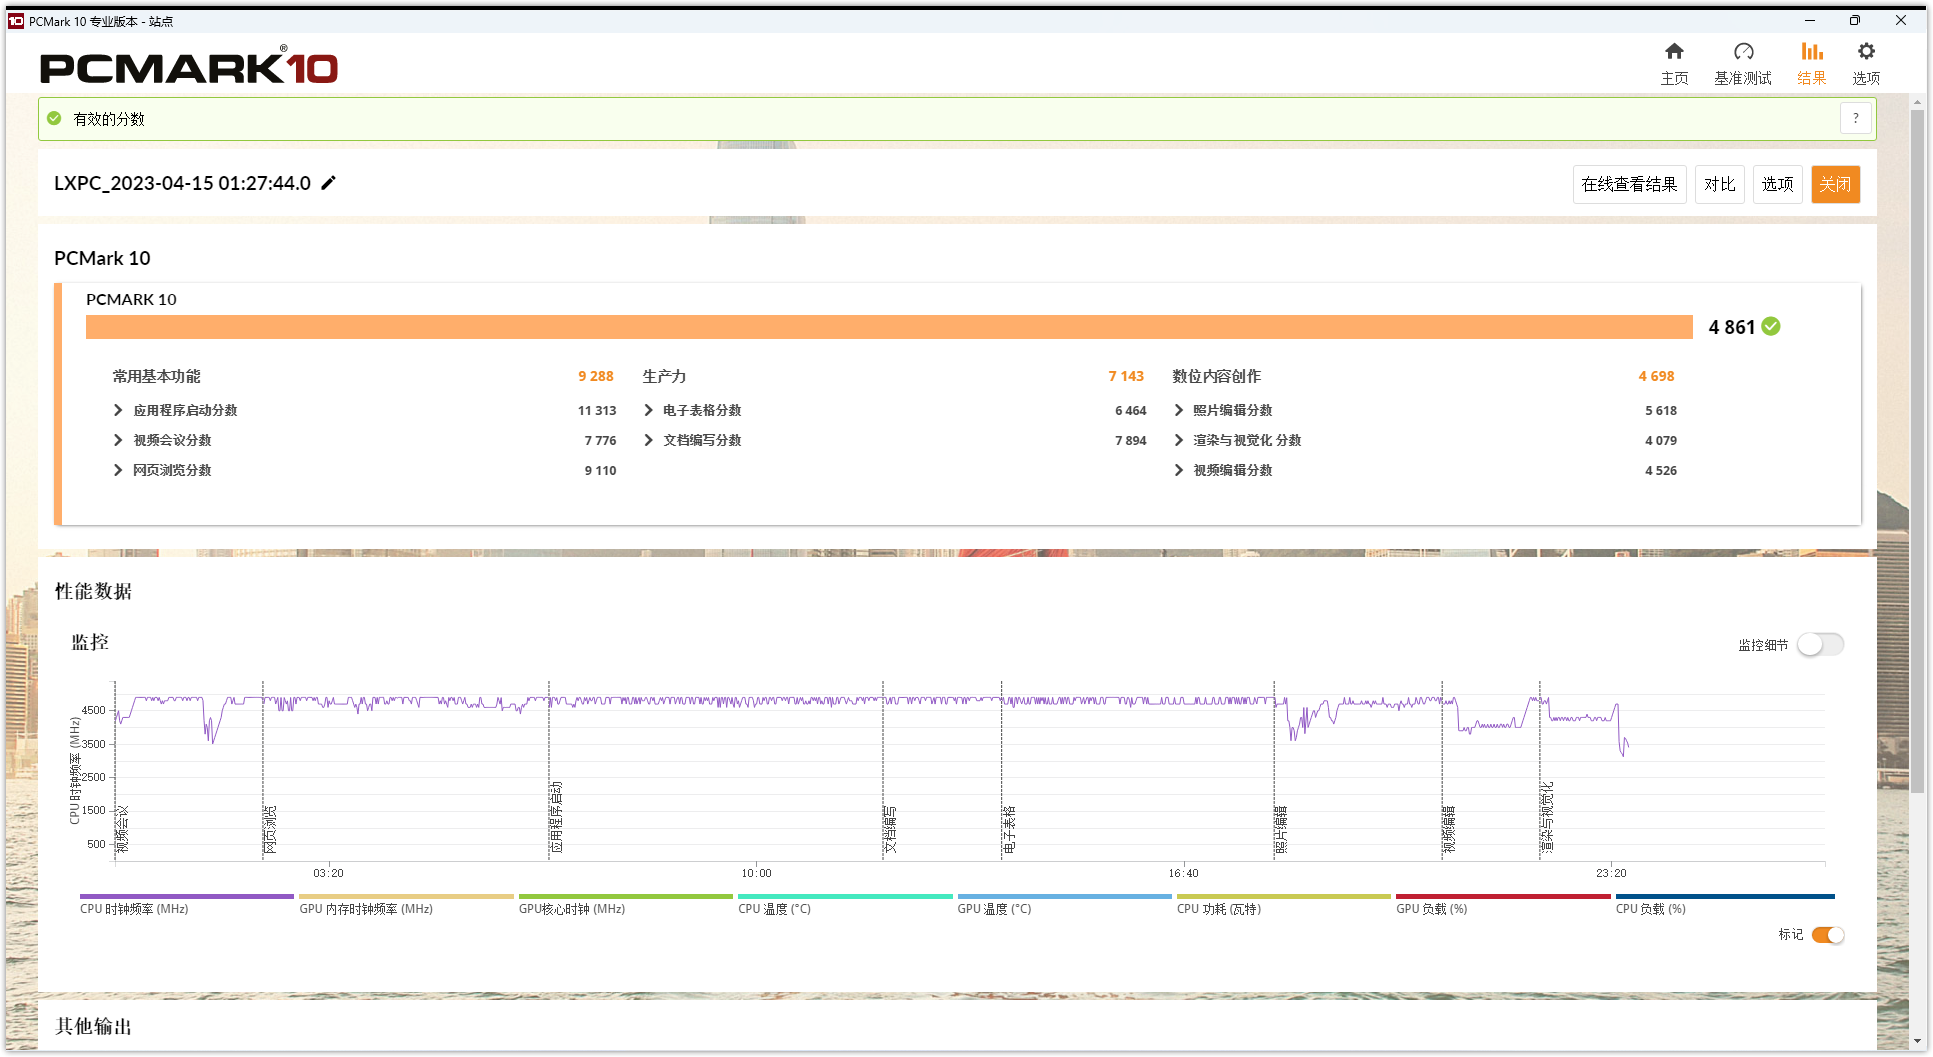
Task: Click the 视频编辑 marker on chart
Action: pos(1449,829)
